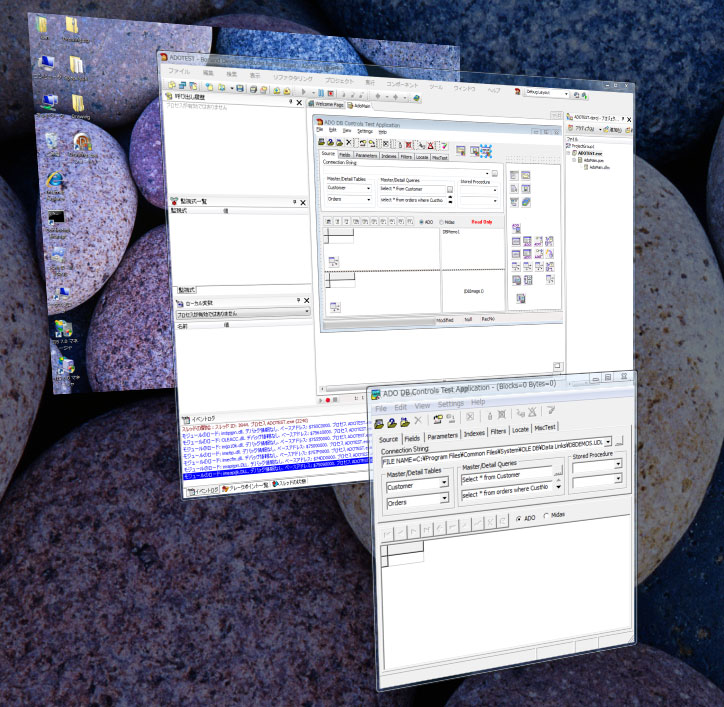
Task: Open the call stack panel's pin icon
Action: click(x=290, y=102)
